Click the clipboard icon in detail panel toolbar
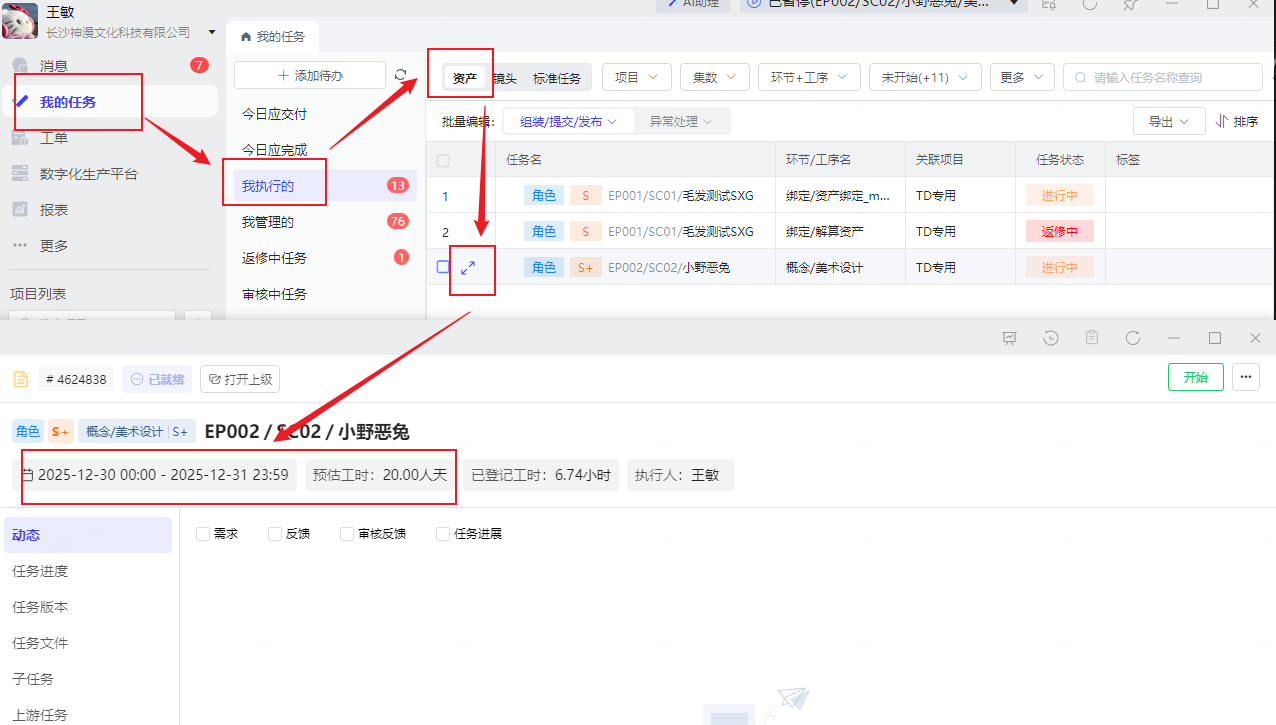 click(1091, 338)
